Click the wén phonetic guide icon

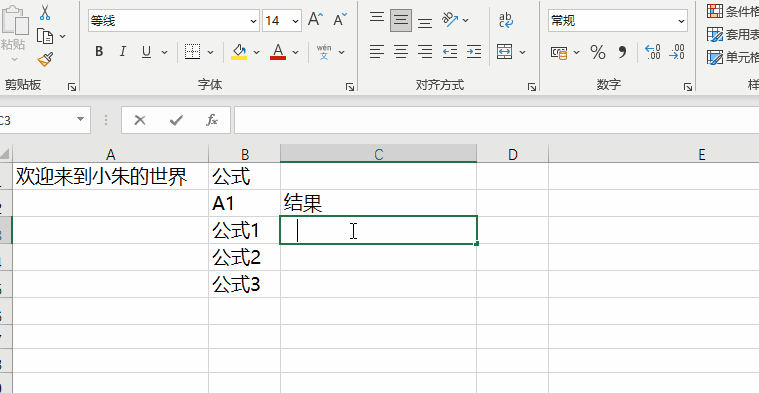pos(324,52)
